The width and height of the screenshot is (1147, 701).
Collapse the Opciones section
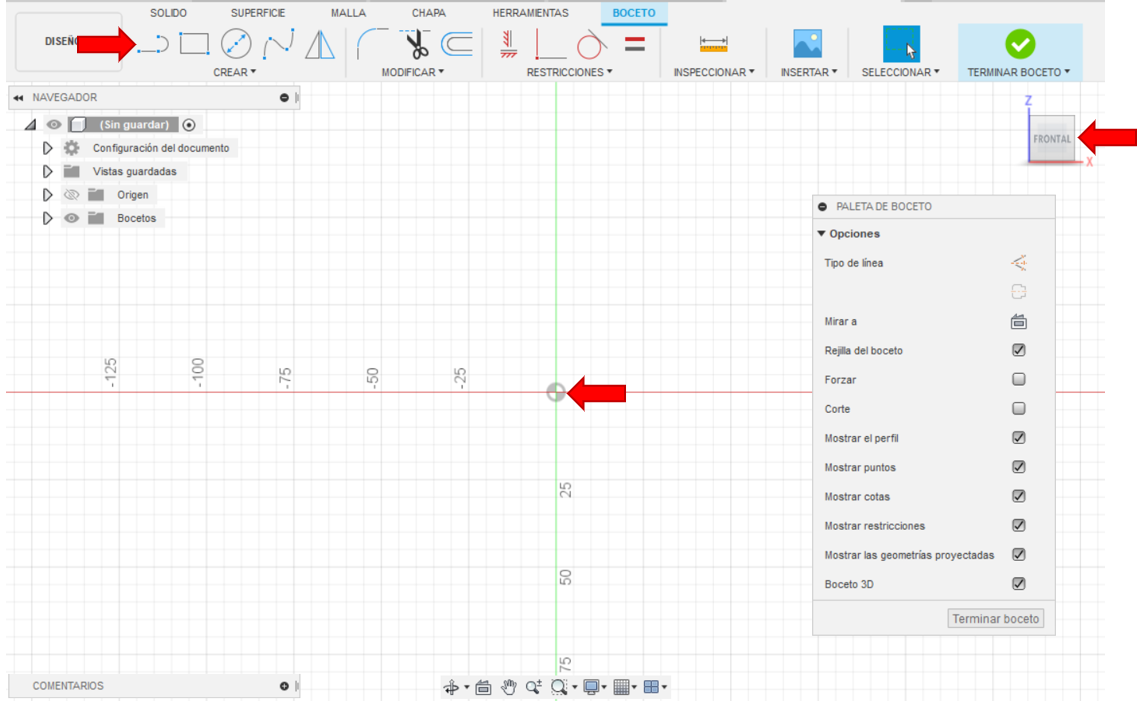(x=821, y=233)
